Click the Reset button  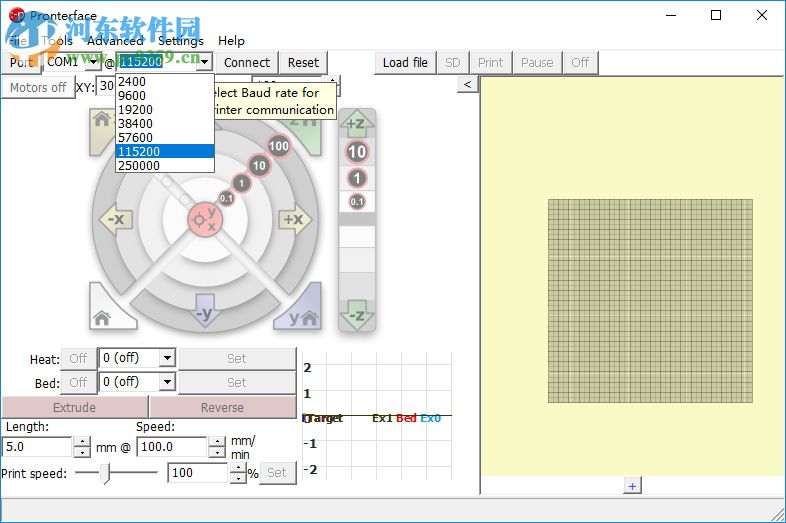pyautogui.click(x=303, y=63)
